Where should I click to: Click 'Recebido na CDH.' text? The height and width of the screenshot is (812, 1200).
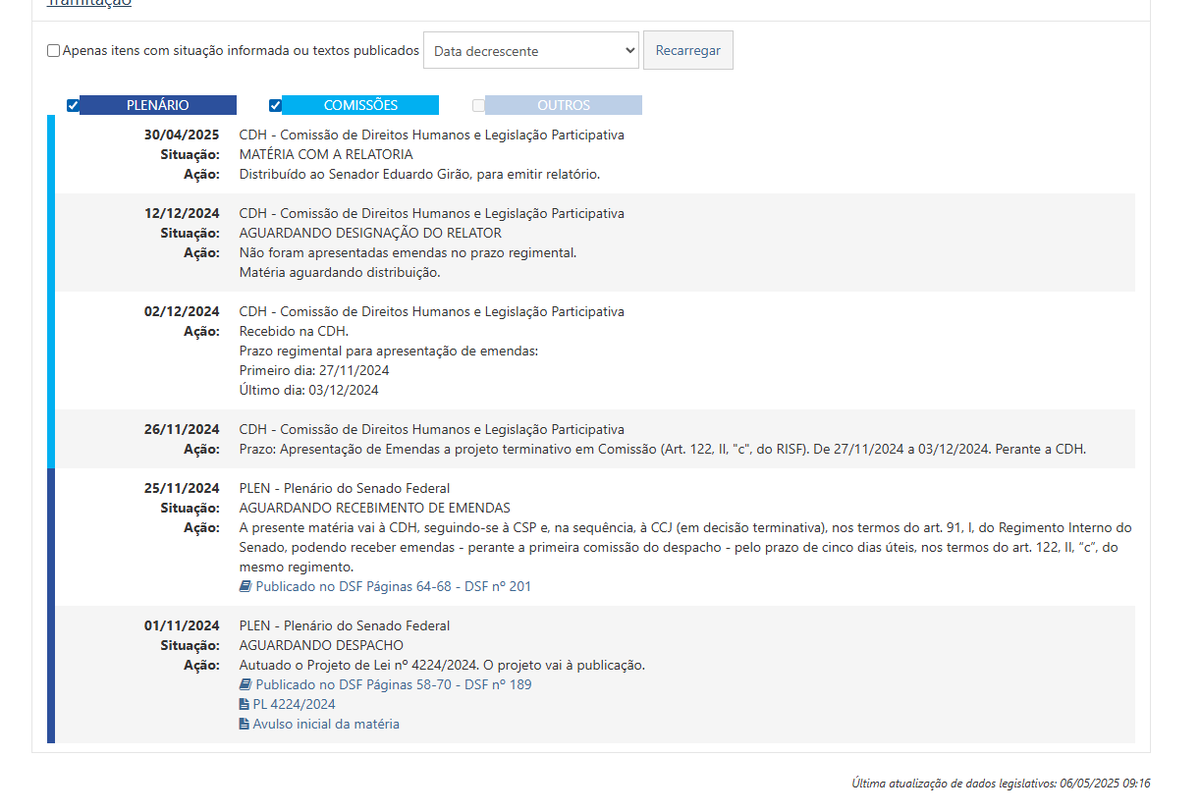[294, 332]
